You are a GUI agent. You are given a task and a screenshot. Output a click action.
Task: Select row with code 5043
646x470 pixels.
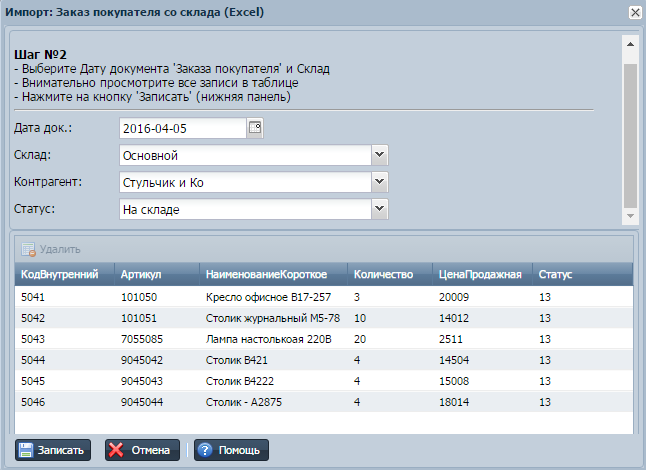coord(324,339)
